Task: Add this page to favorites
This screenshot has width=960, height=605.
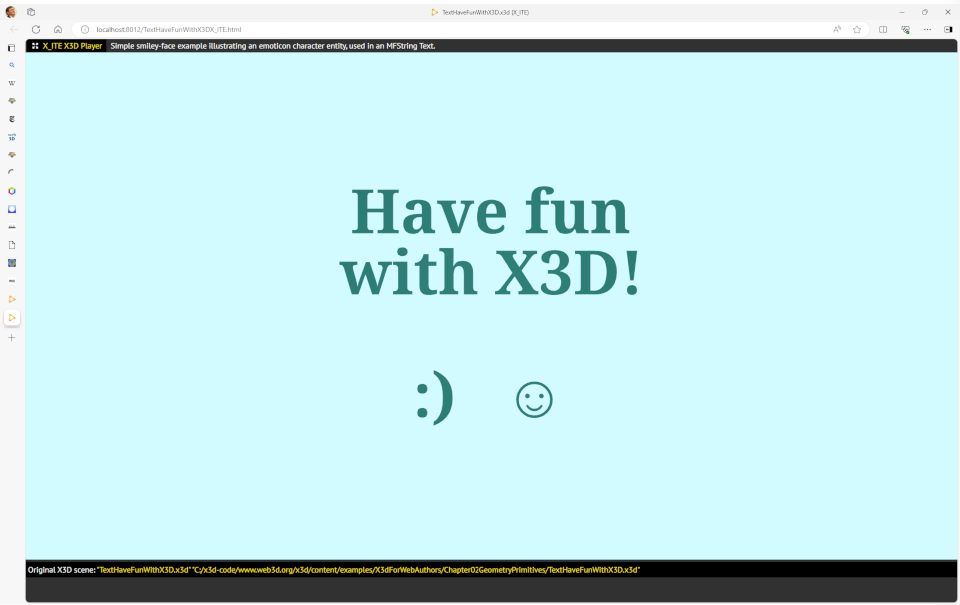Action: click(x=857, y=29)
